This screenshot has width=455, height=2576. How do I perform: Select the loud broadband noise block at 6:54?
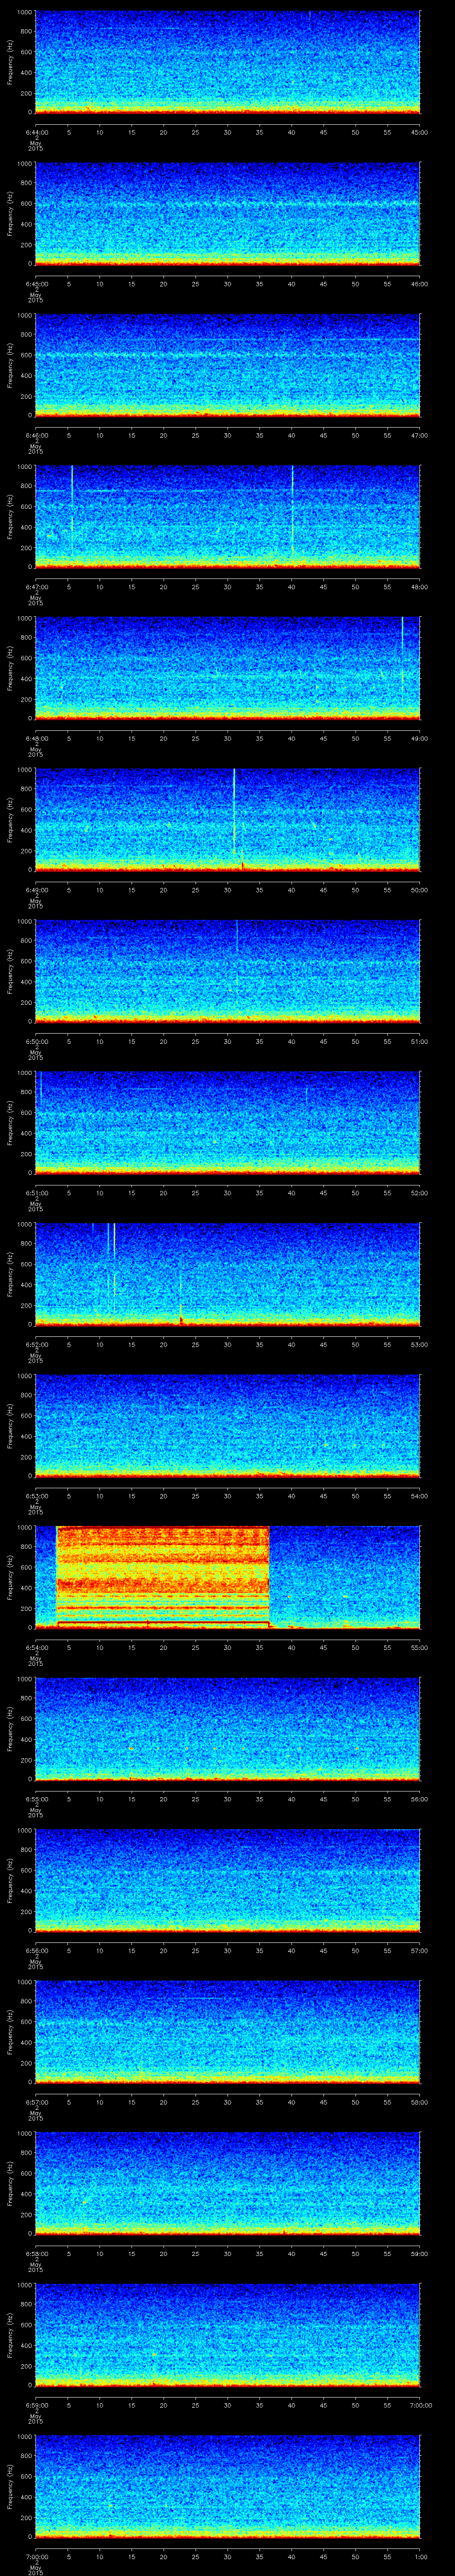point(163,1577)
